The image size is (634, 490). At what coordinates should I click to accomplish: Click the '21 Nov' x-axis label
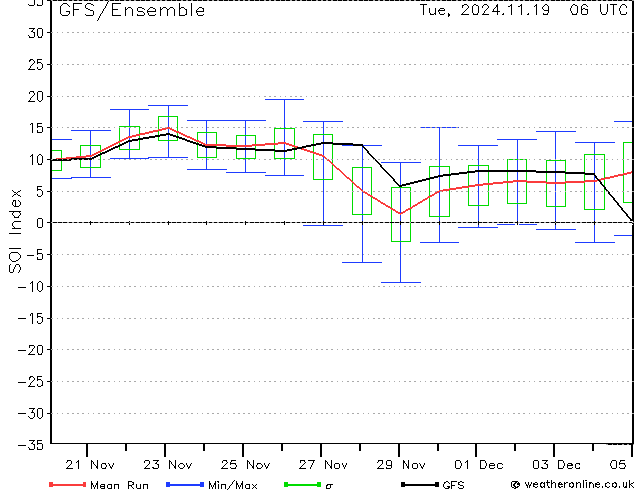(90, 465)
